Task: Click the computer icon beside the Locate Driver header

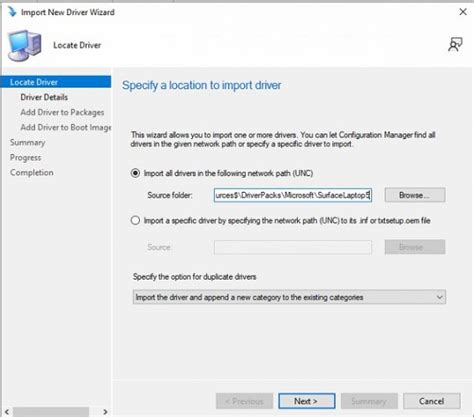Action: pyautogui.click(x=25, y=46)
